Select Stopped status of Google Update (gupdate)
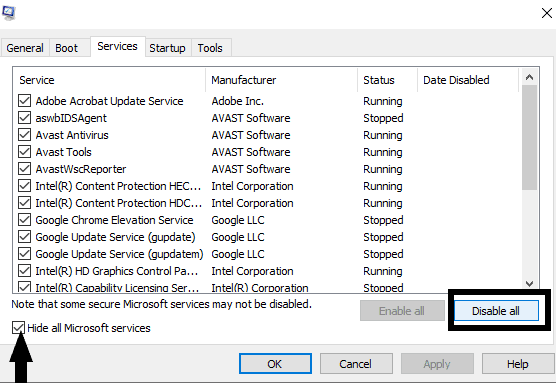556x383 pixels. 383,237
